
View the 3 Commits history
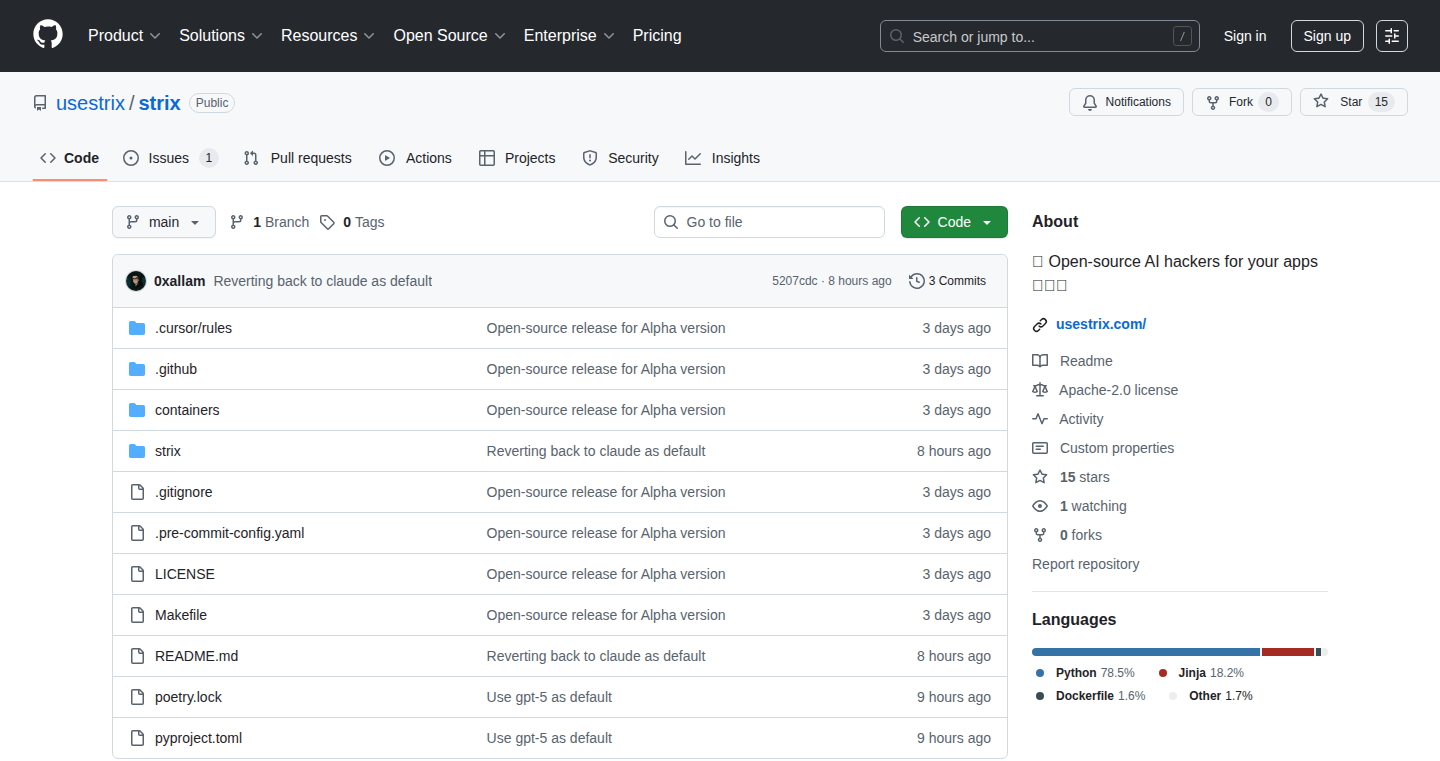(947, 281)
